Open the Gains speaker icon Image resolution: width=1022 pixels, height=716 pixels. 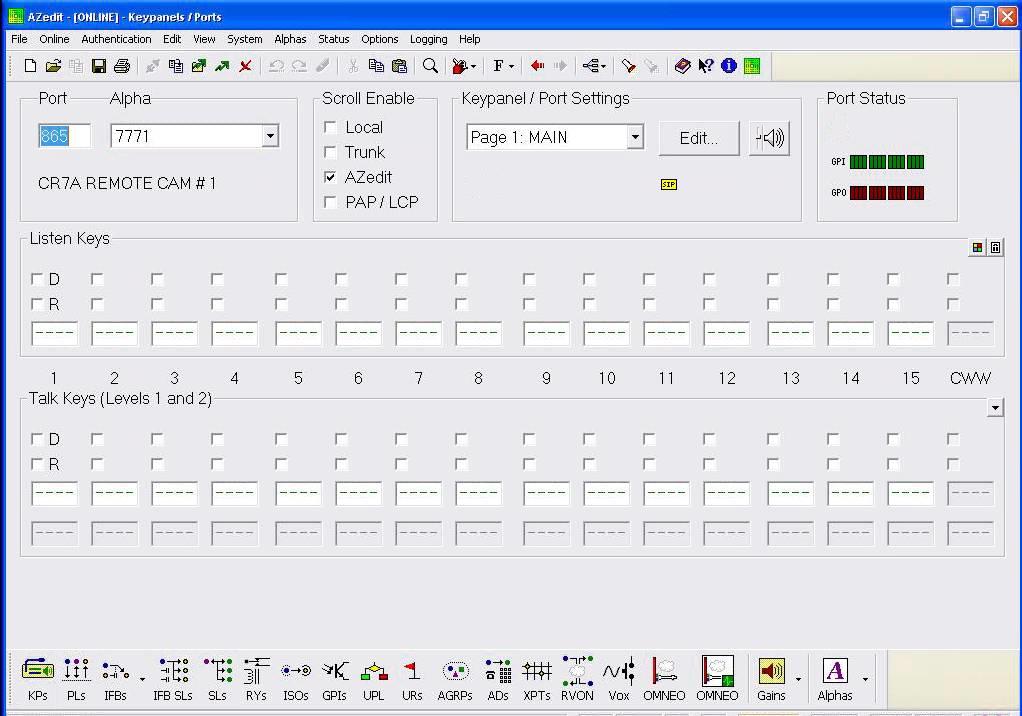(x=771, y=678)
